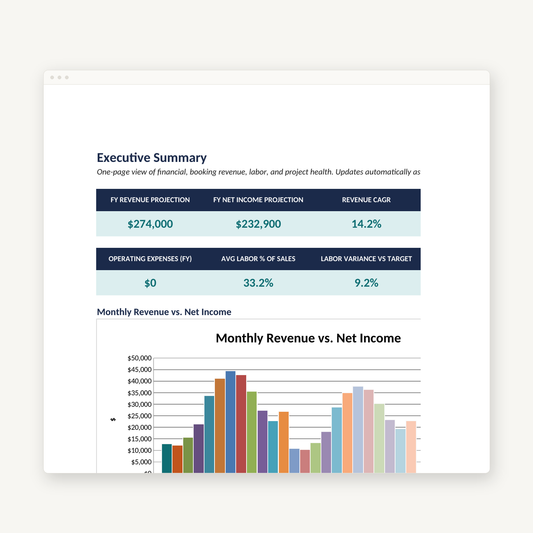Select the Executive Summary heading

coord(152,158)
